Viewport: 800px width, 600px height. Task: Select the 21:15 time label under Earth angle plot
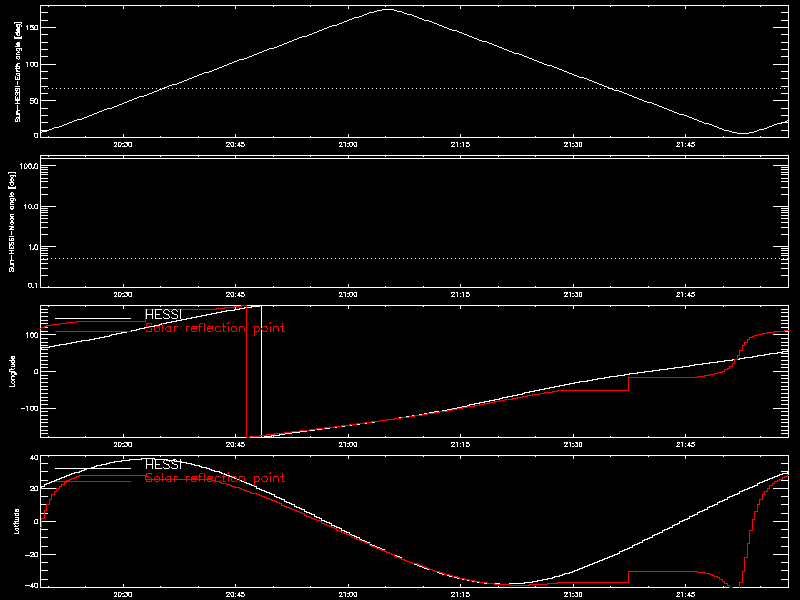coord(460,145)
